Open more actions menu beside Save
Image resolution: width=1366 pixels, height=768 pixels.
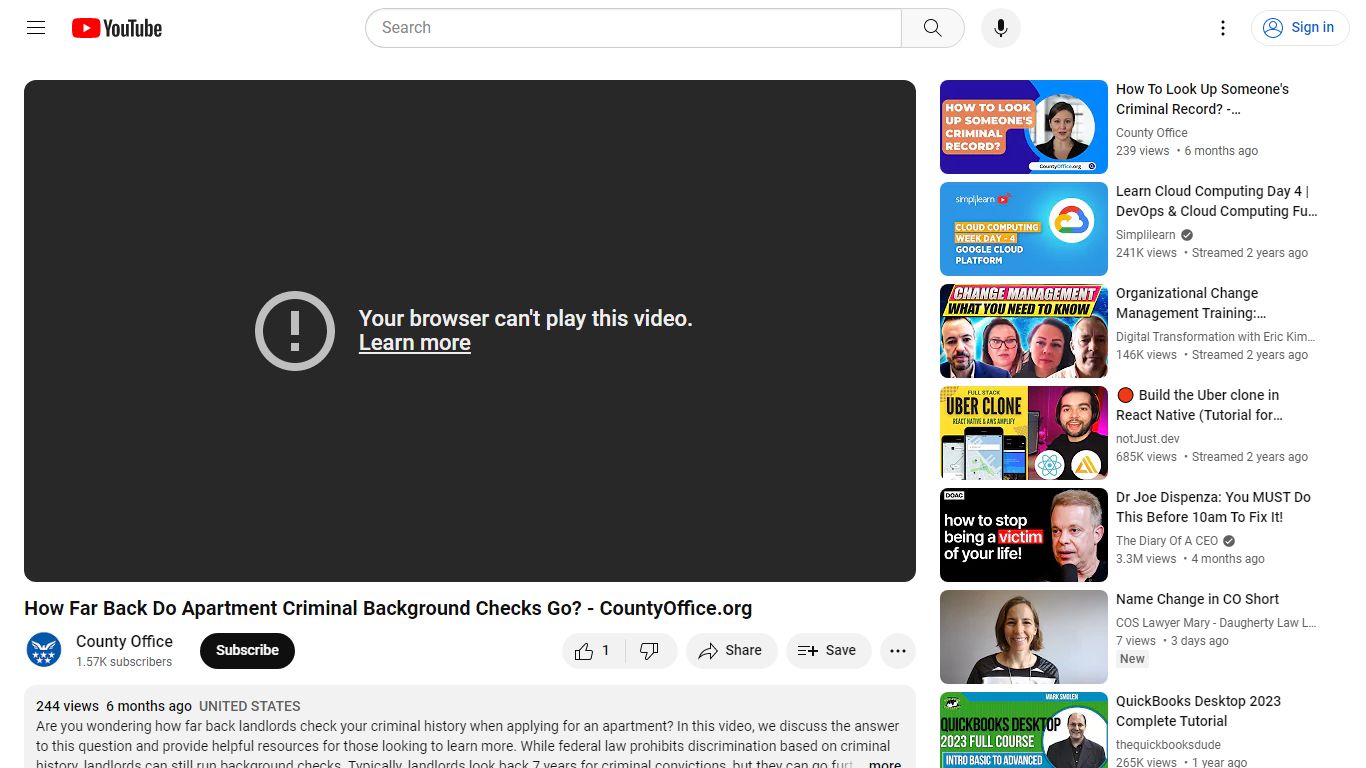tap(898, 651)
